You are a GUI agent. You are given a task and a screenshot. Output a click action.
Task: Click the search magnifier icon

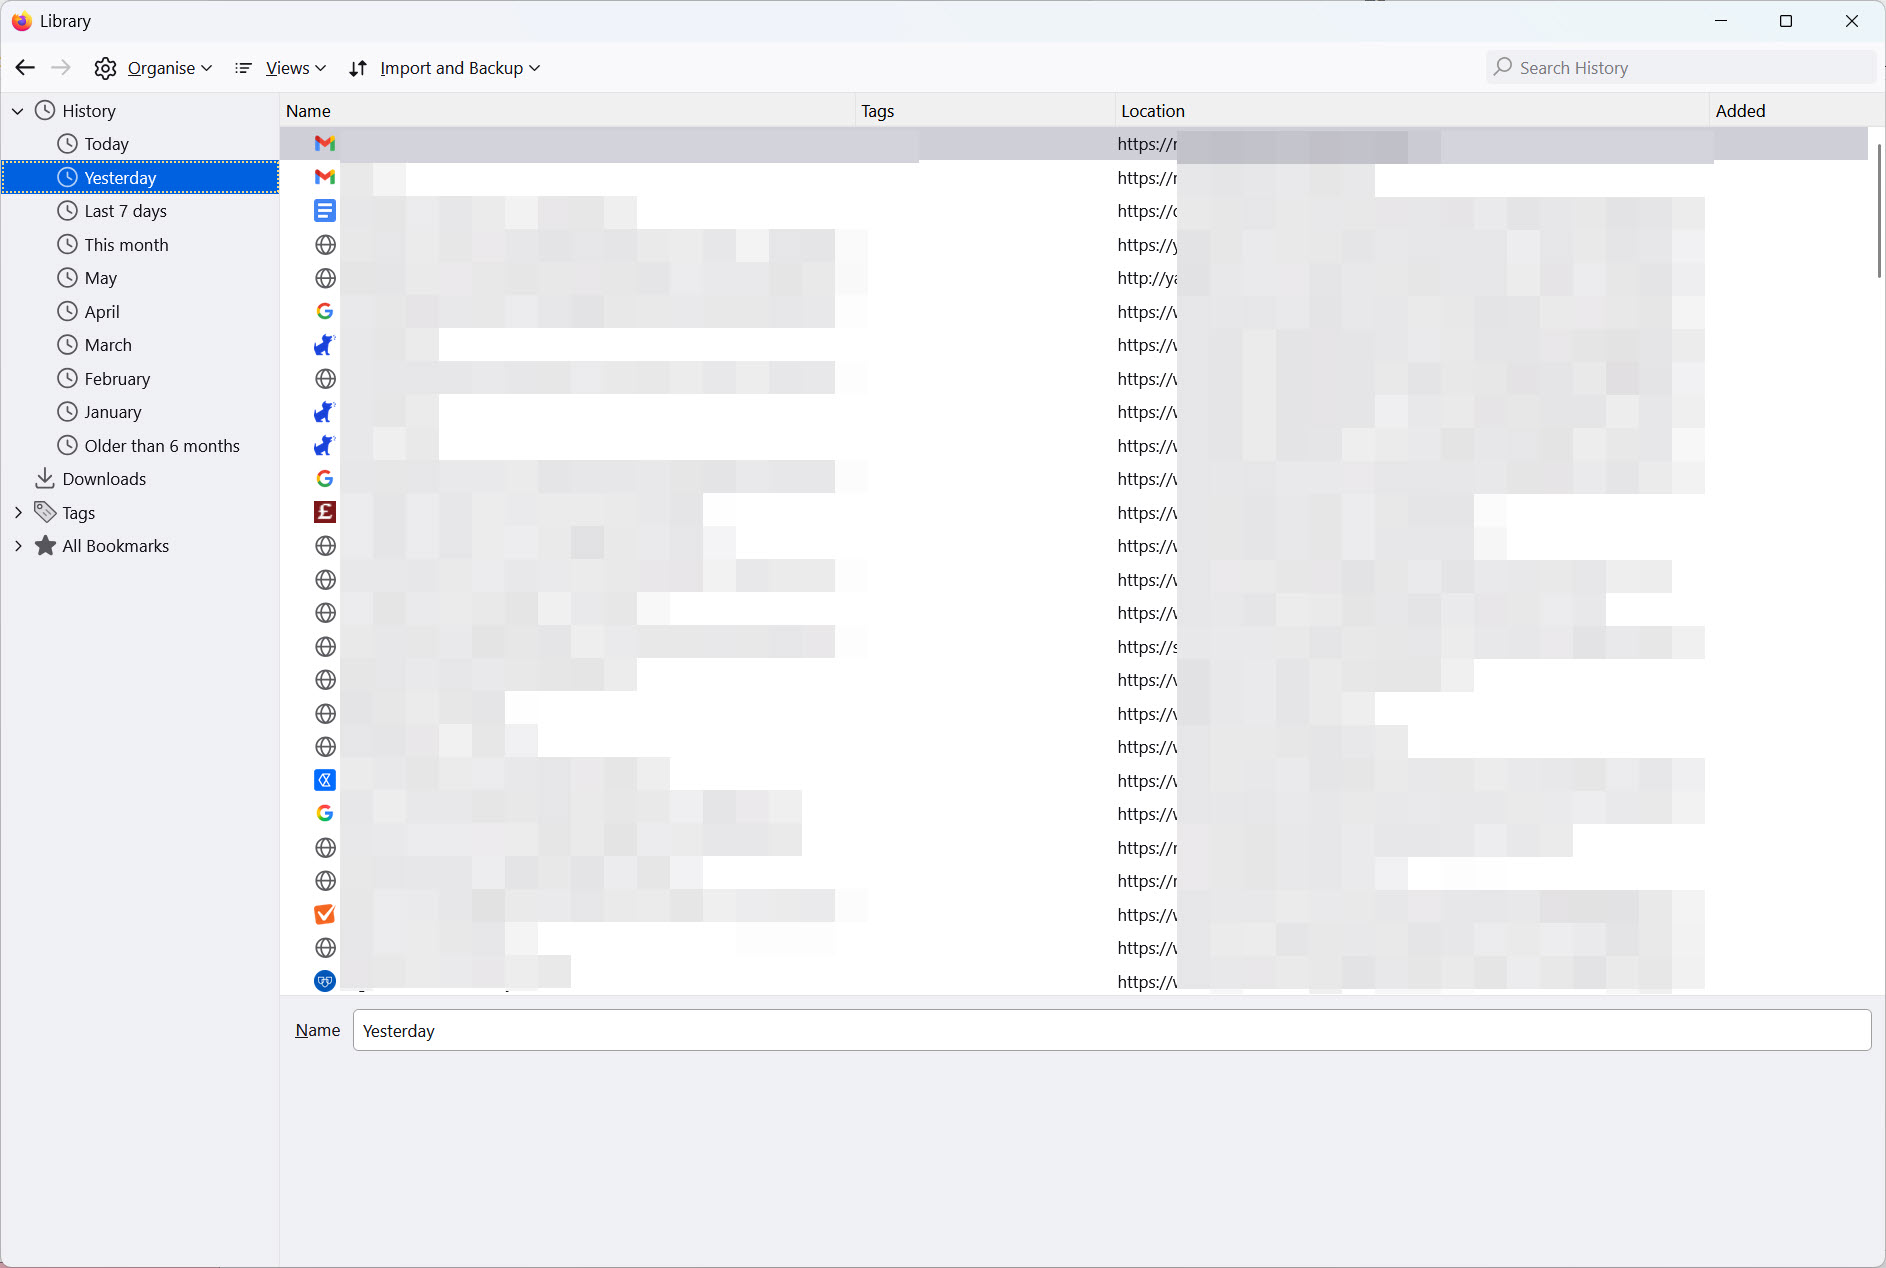pos(1502,67)
